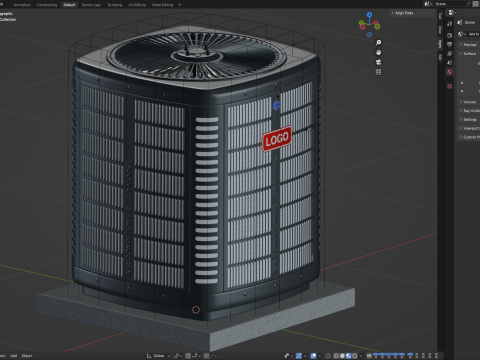480x360 pixels.
Task: Expand the Align Tools panel
Action: pos(404,13)
